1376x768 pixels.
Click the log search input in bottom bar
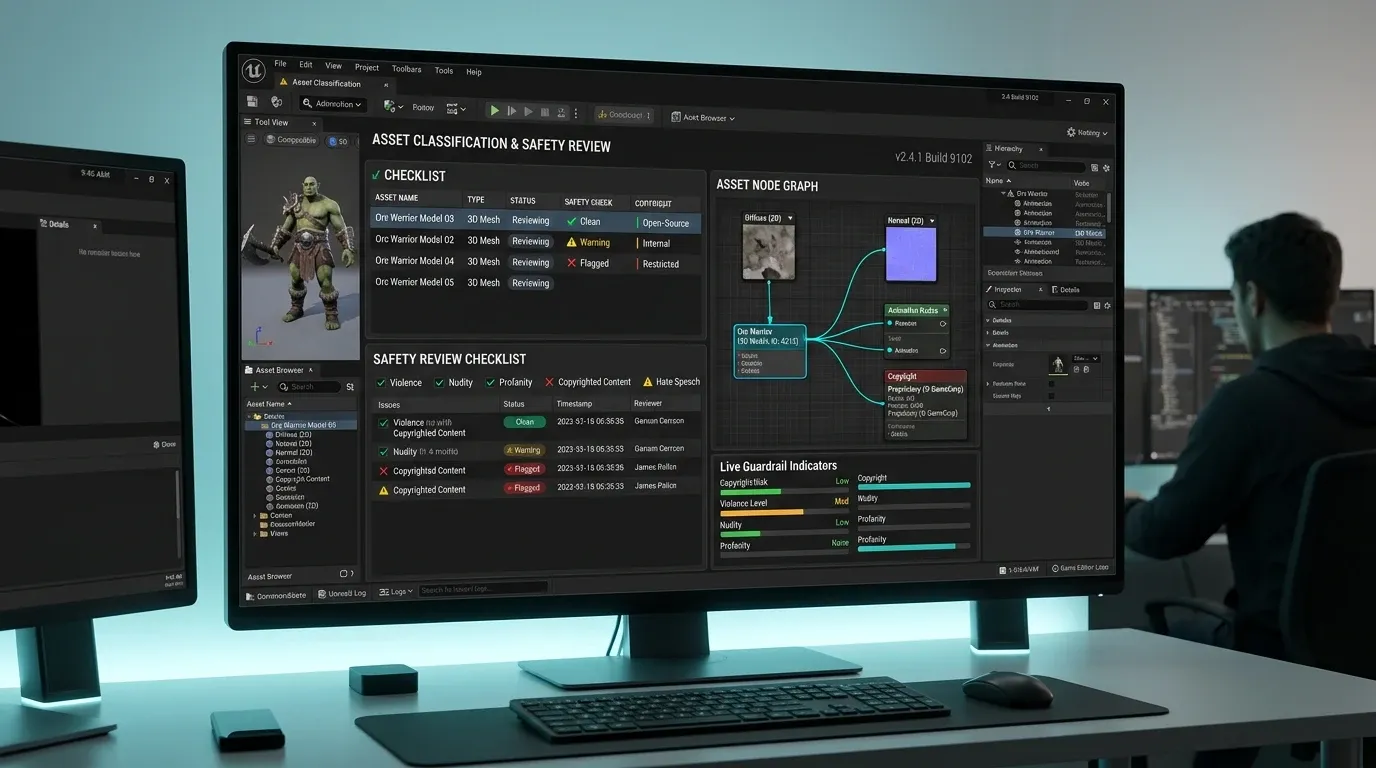pos(483,590)
